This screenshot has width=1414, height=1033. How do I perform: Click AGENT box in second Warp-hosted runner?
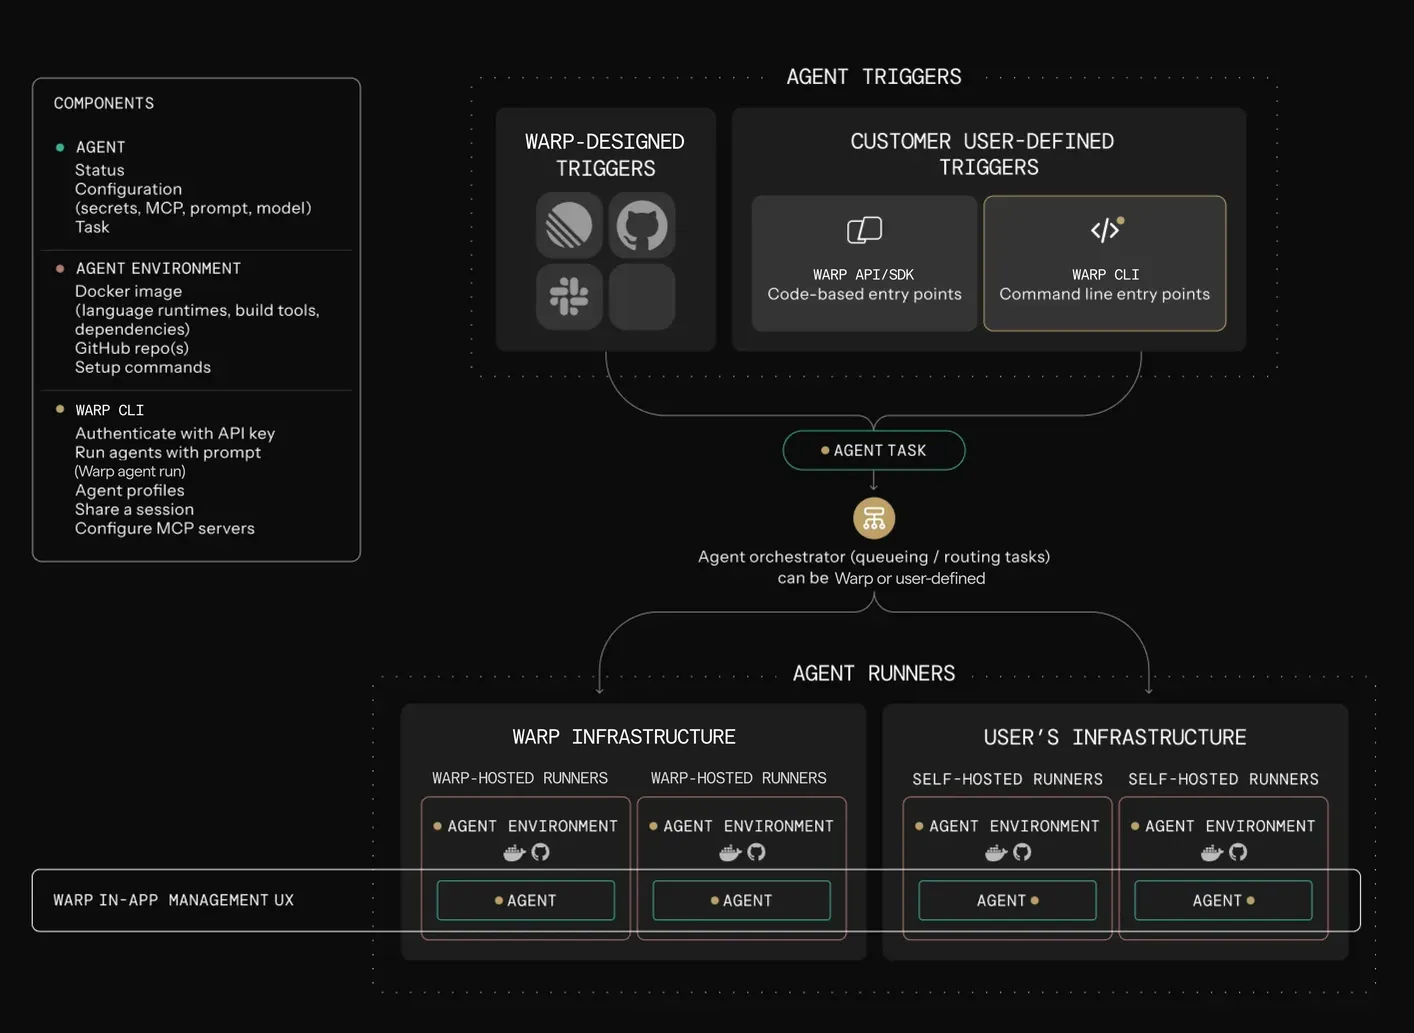(x=742, y=900)
